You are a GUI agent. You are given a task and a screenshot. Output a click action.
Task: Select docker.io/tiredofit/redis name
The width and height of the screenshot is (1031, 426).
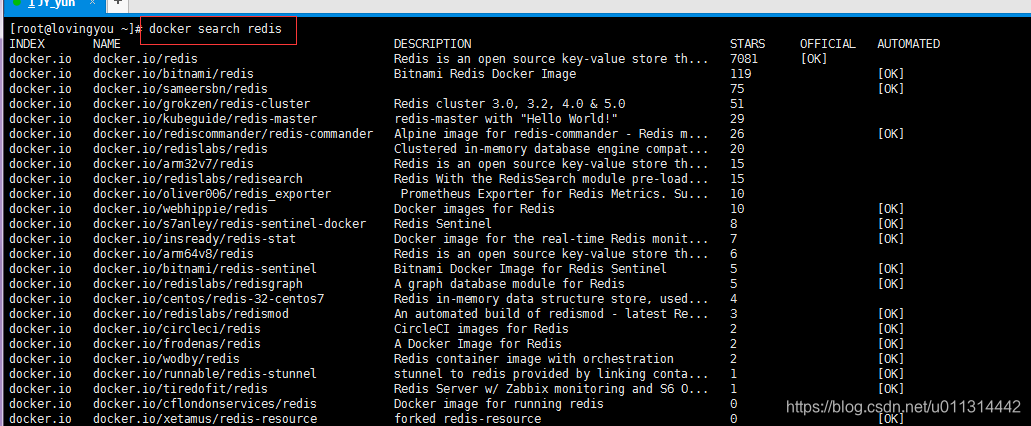tap(180, 389)
